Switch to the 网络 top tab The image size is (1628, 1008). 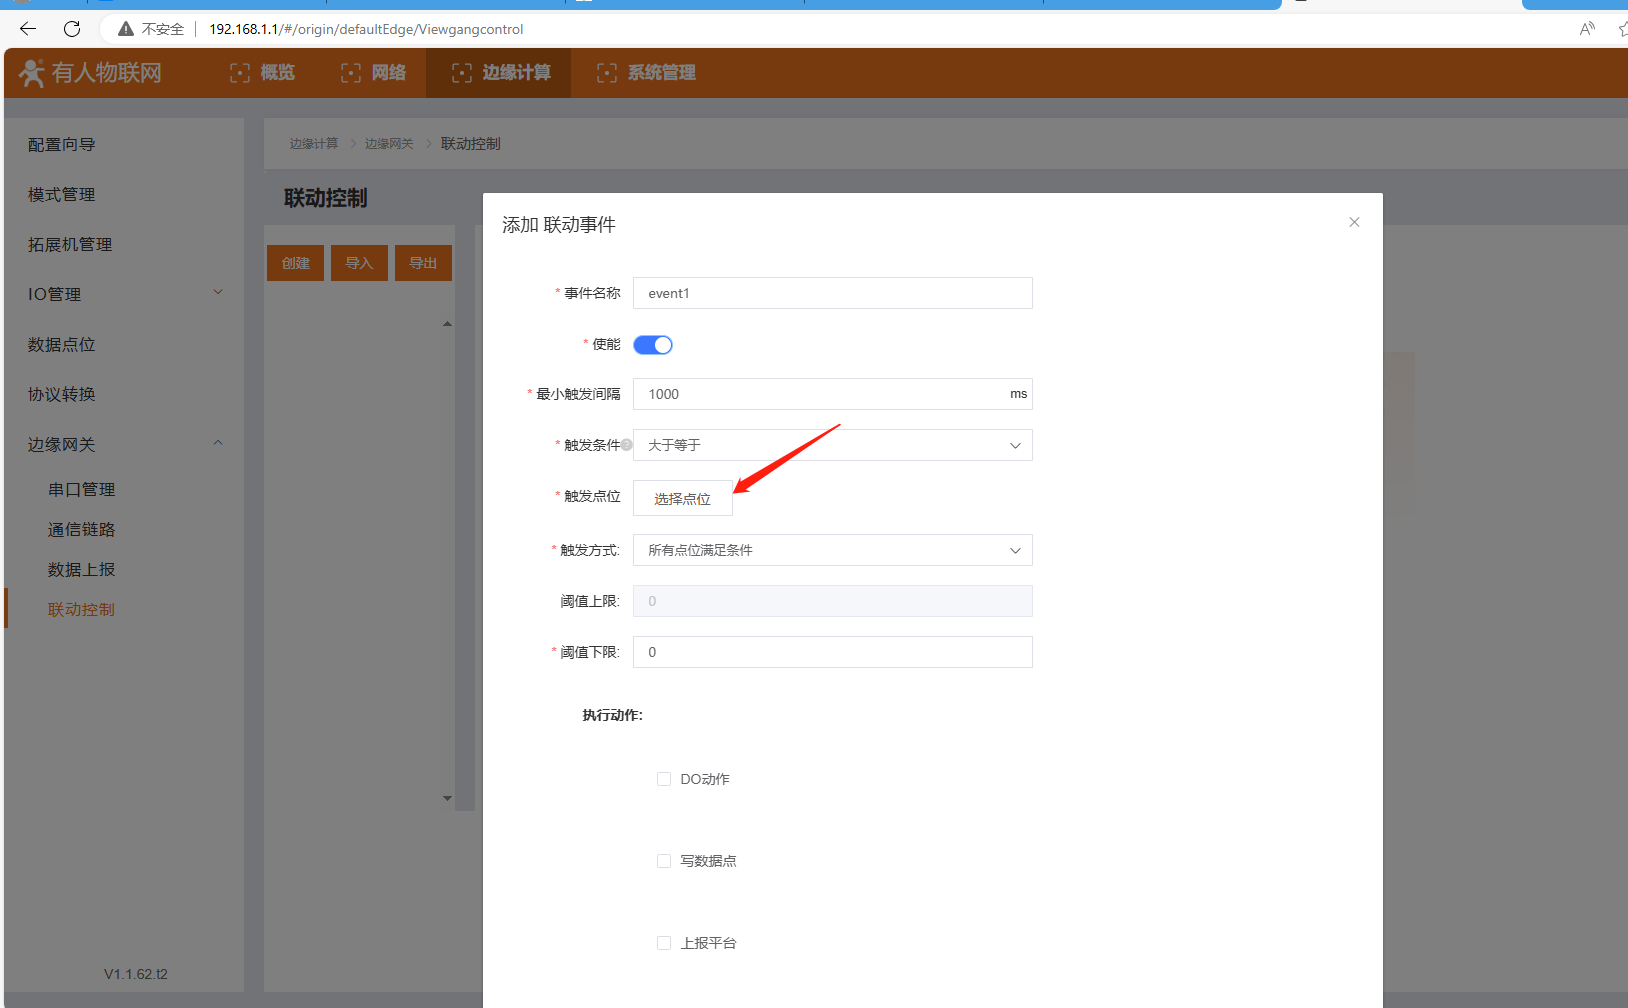pyautogui.click(x=374, y=73)
